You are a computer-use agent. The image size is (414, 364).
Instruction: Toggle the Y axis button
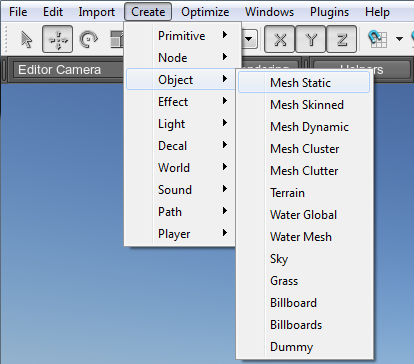pos(311,39)
